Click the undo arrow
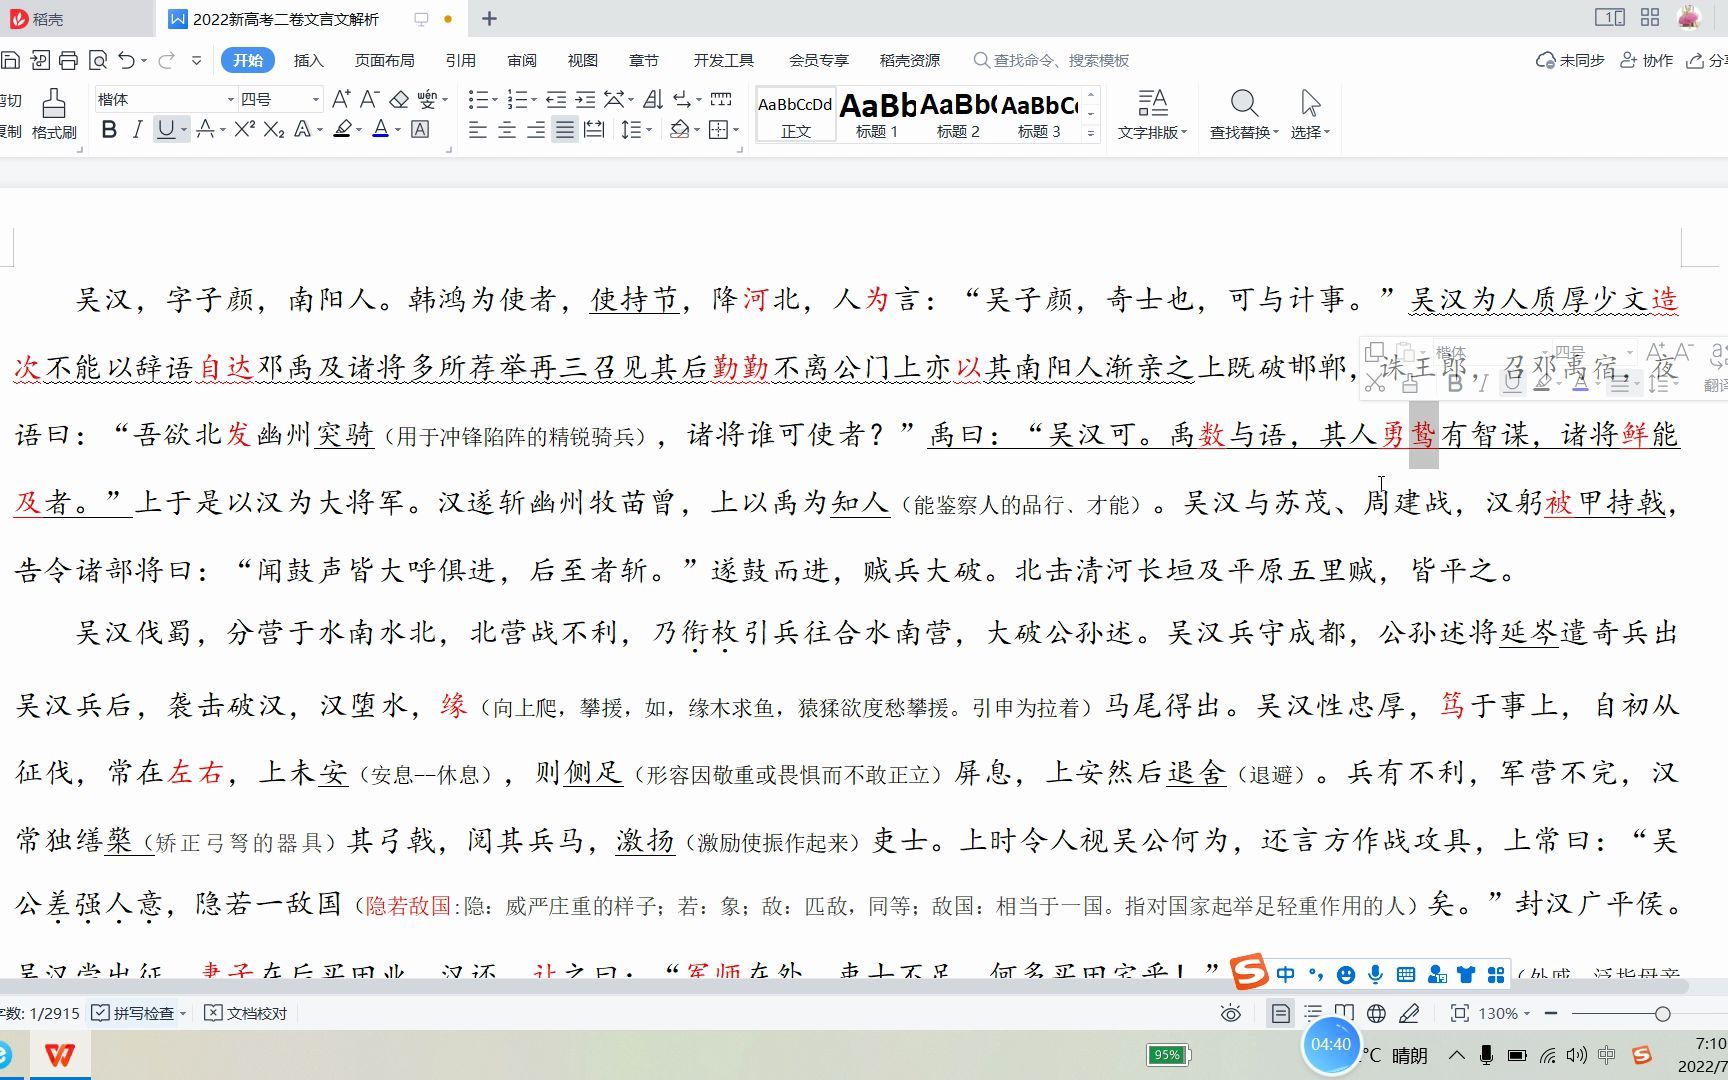This screenshot has height=1080, width=1728. 126,61
